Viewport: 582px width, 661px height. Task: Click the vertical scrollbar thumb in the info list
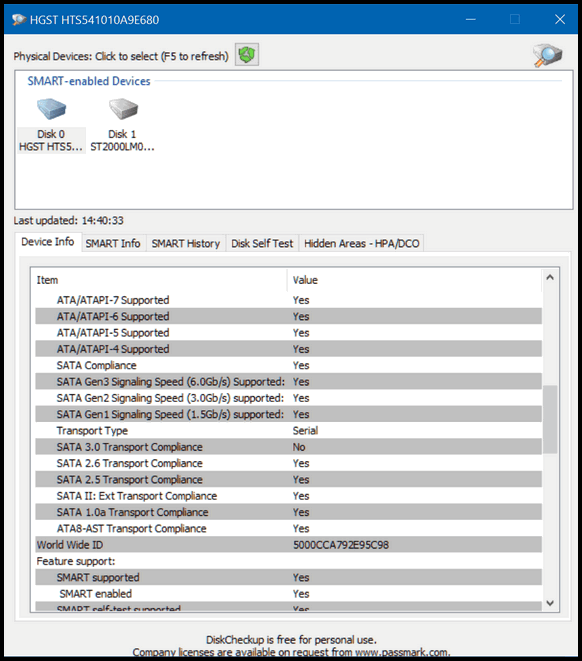[x=550, y=419]
